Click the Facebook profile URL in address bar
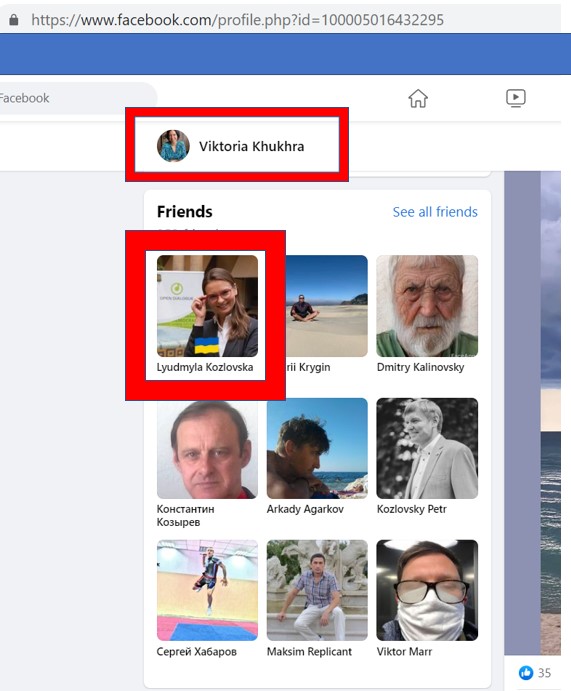Screen dimensions: 571x691 coord(237,20)
